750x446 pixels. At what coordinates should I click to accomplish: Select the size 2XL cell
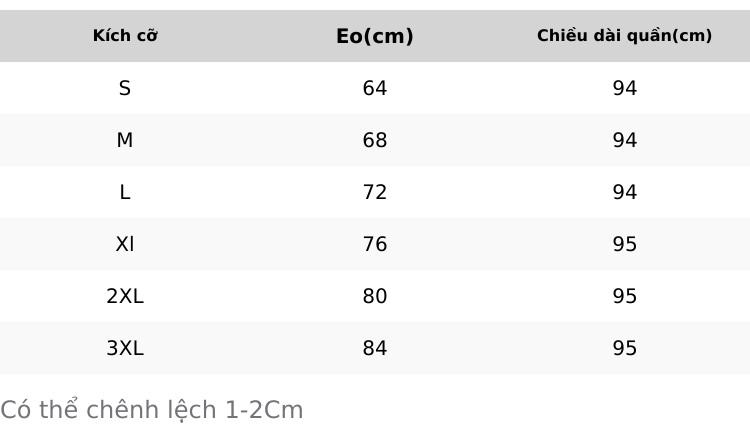click(125, 296)
